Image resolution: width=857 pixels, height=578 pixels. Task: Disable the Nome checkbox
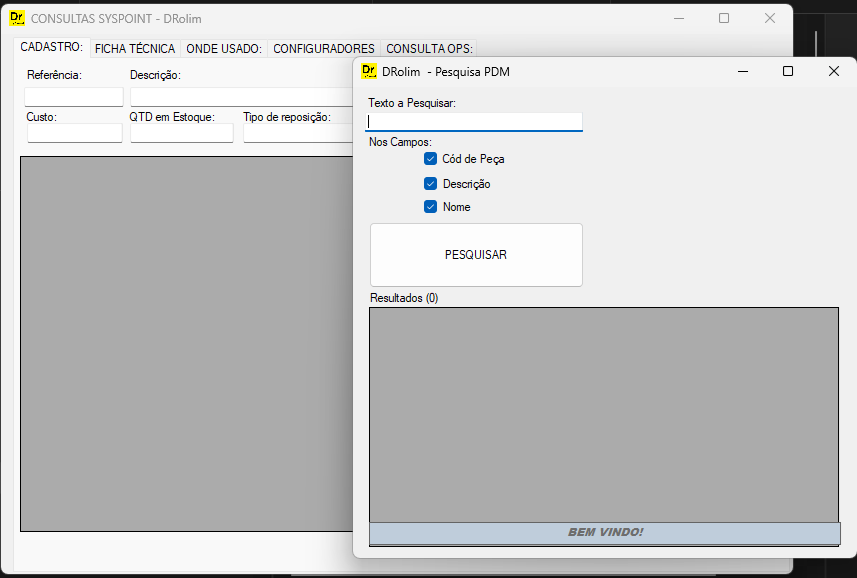pos(431,207)
